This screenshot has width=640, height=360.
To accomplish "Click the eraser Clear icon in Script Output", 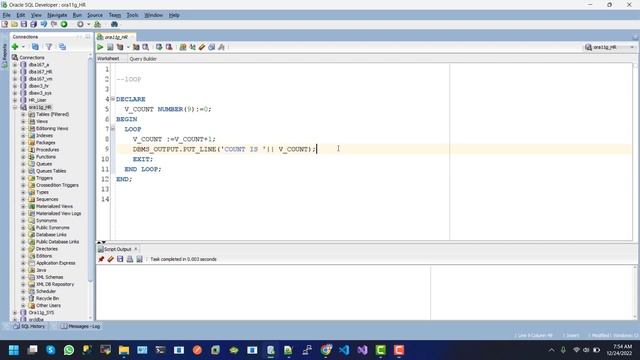I will pos(111,259).
